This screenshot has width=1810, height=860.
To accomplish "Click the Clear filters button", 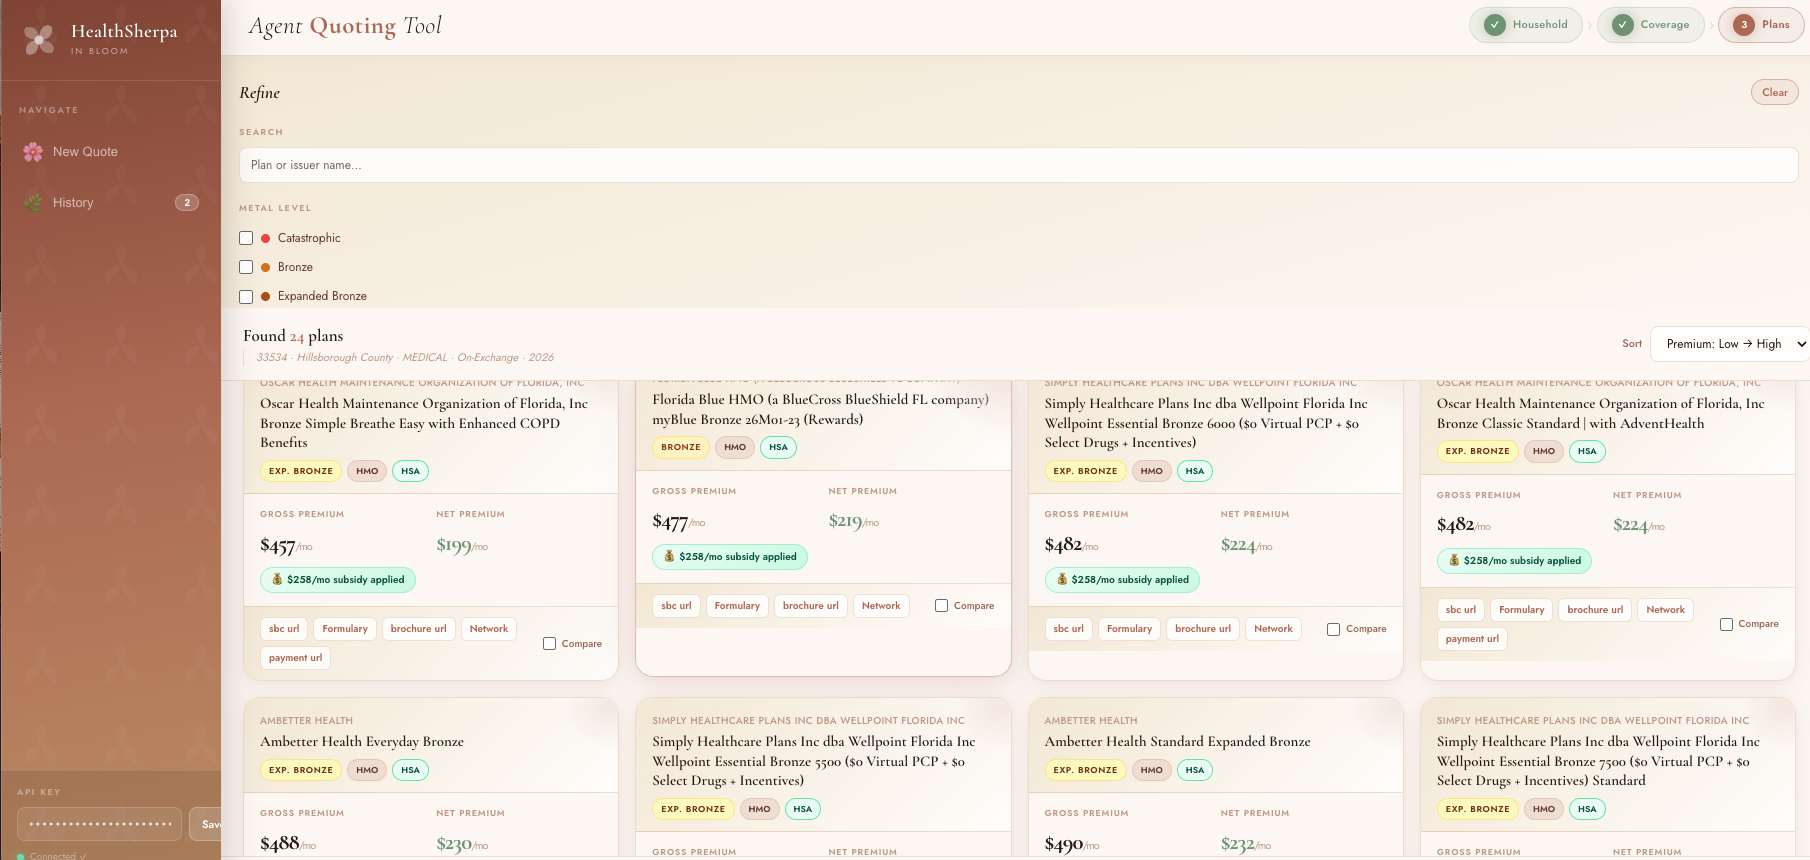I will (x=1775, y=93).
